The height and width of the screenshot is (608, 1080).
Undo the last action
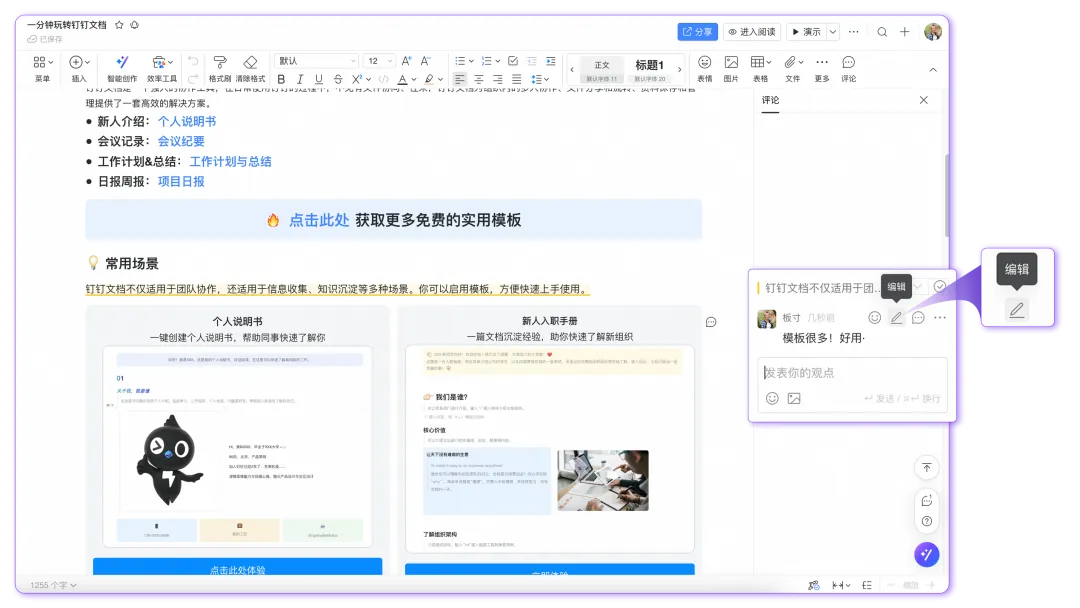pyautogui.click(x=194, y=61)
